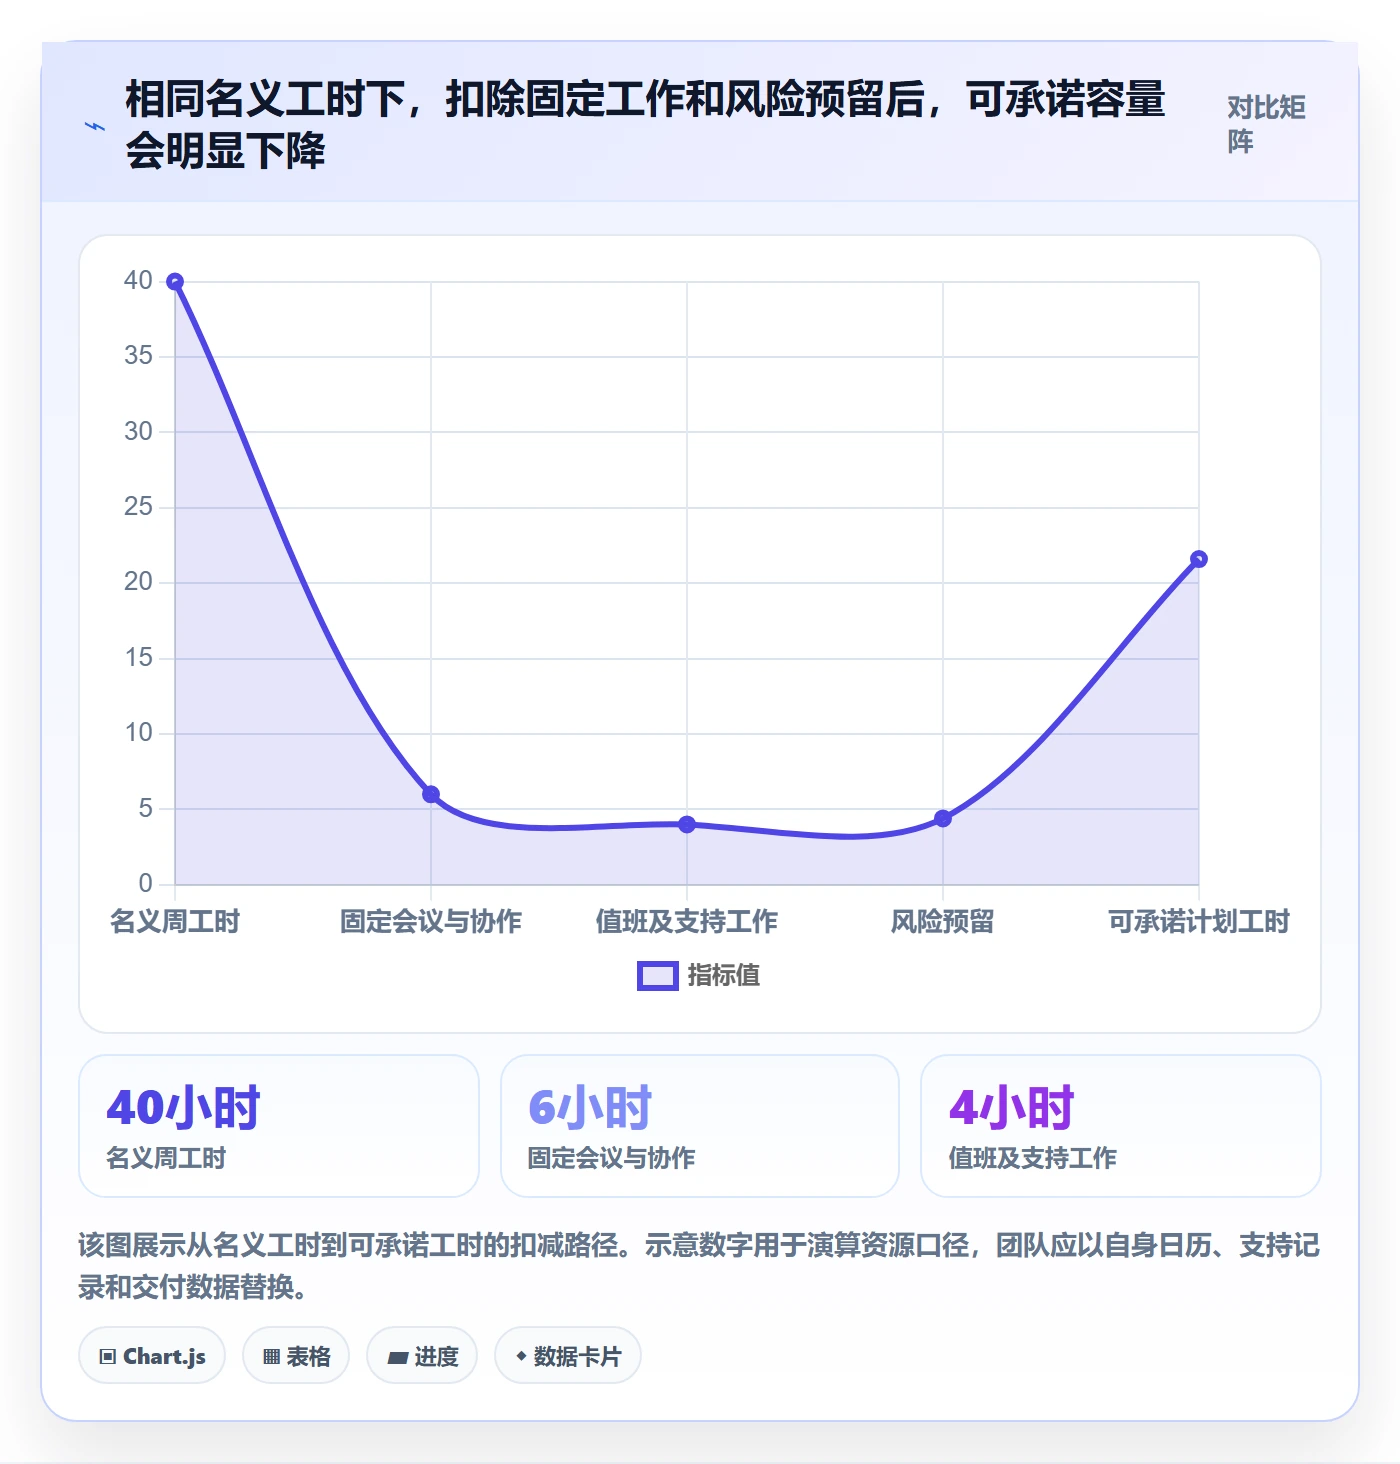Select the chart point above 值班及支持工作

(x=687, y=824)
